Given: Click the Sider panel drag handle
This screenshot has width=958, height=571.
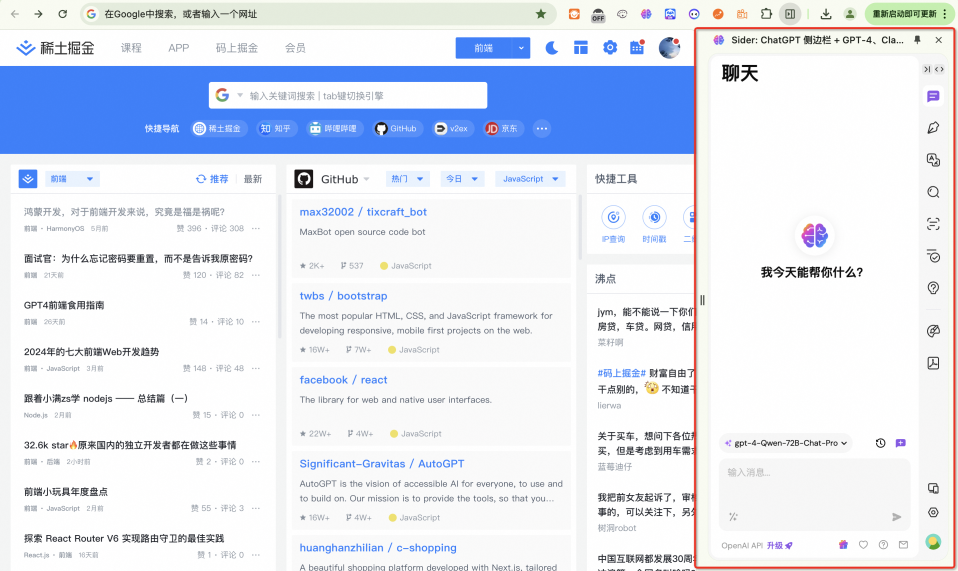Looking at the screenshot, I should [x=702, y=300].
